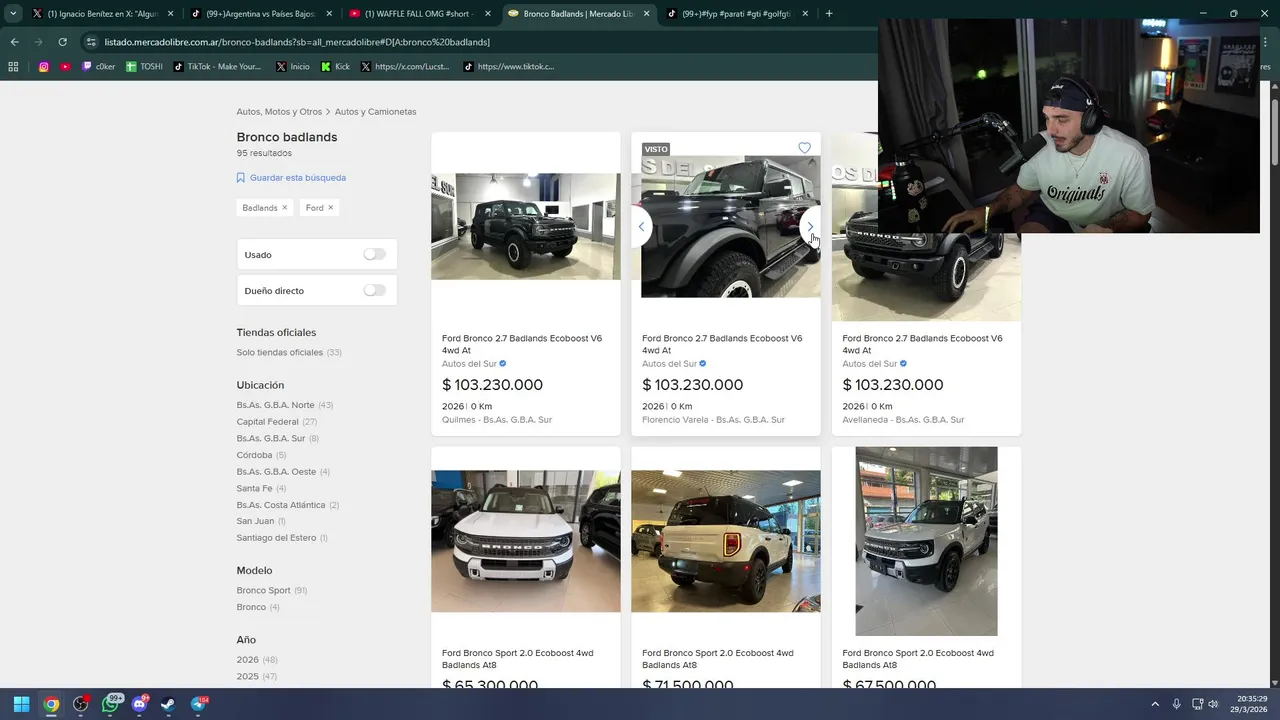The height and width of the screenshot is (720, 1280).
Task: Switch to the Argentina vs Países Bajos tab
Action: (260, 14)
